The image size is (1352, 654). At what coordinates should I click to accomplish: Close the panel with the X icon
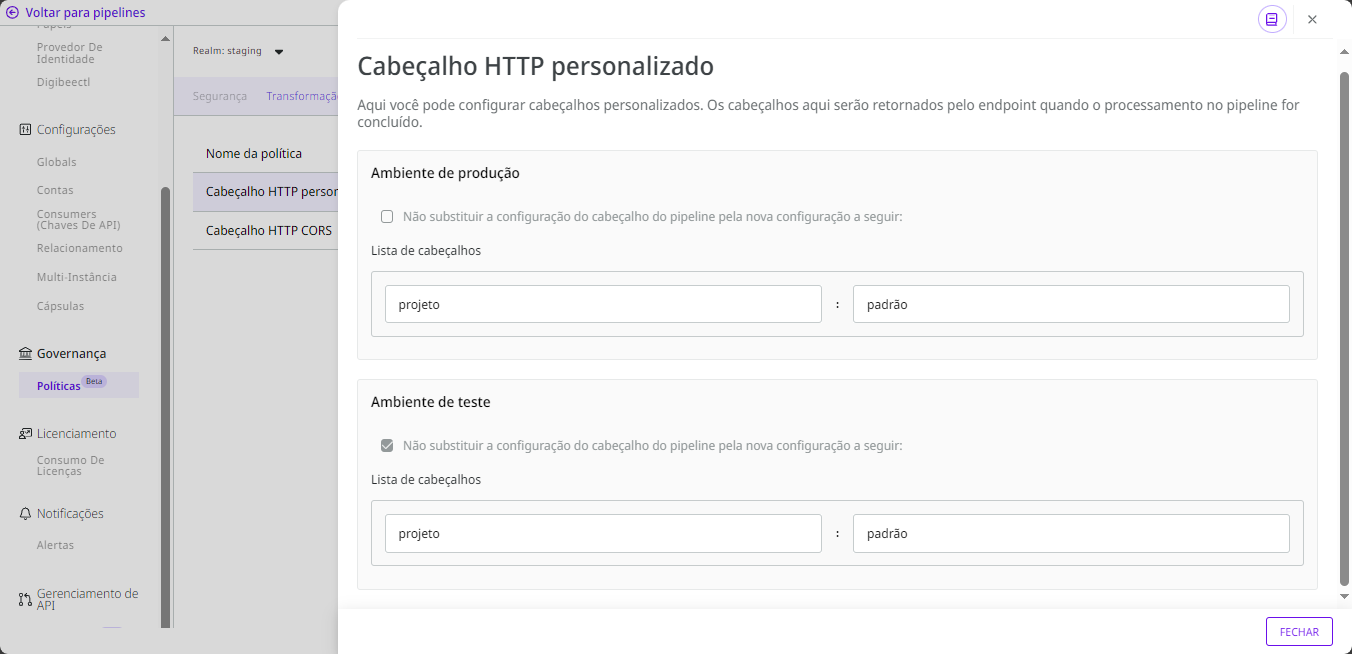coord(1312,19)
